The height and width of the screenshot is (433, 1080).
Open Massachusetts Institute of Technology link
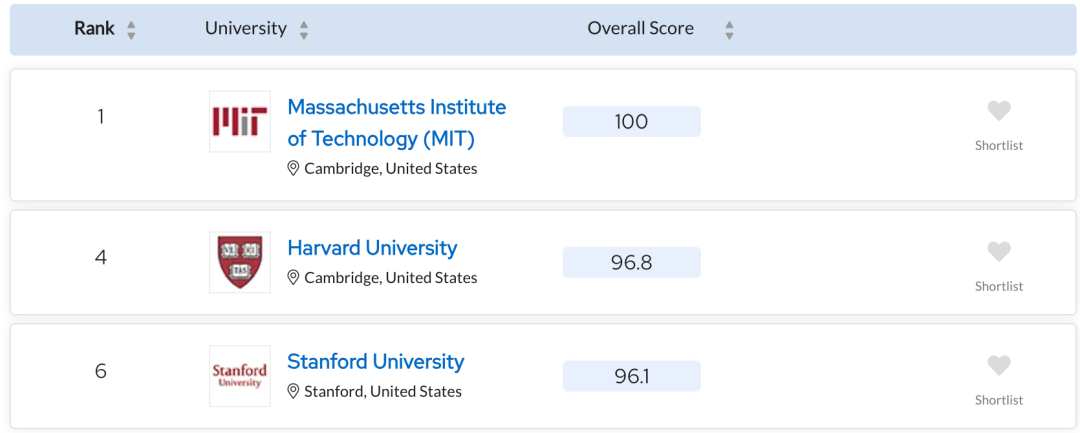point(397,123)
